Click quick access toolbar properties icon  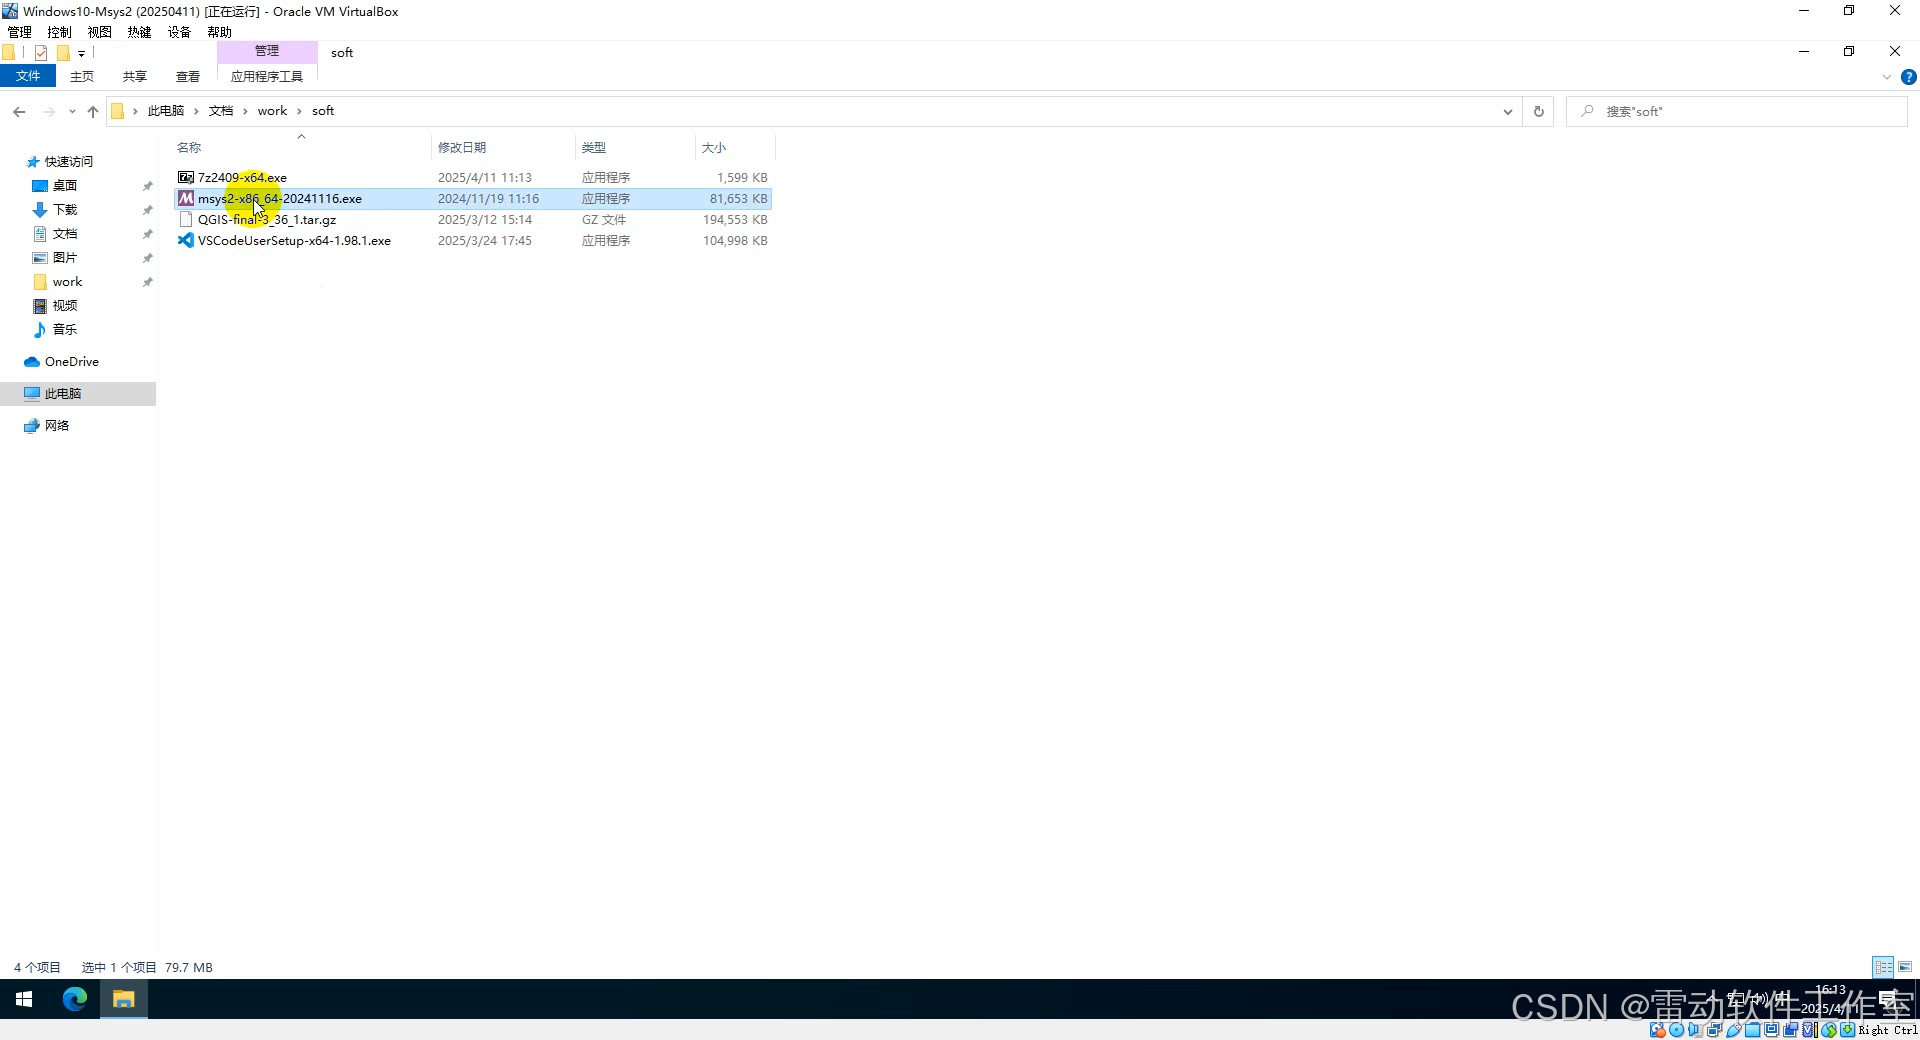[x=41, y=53]
